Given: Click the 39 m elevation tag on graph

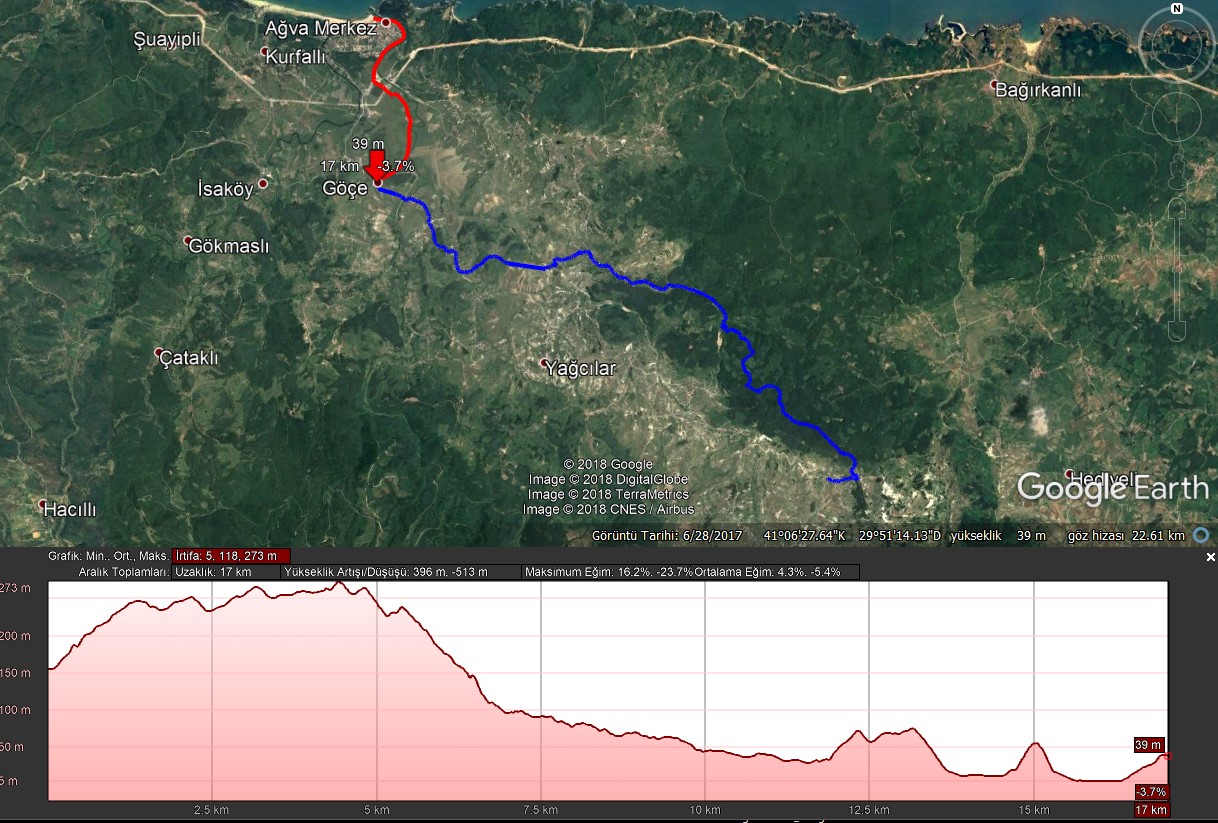Looking at the screenshot, I should click(1148, 745).
